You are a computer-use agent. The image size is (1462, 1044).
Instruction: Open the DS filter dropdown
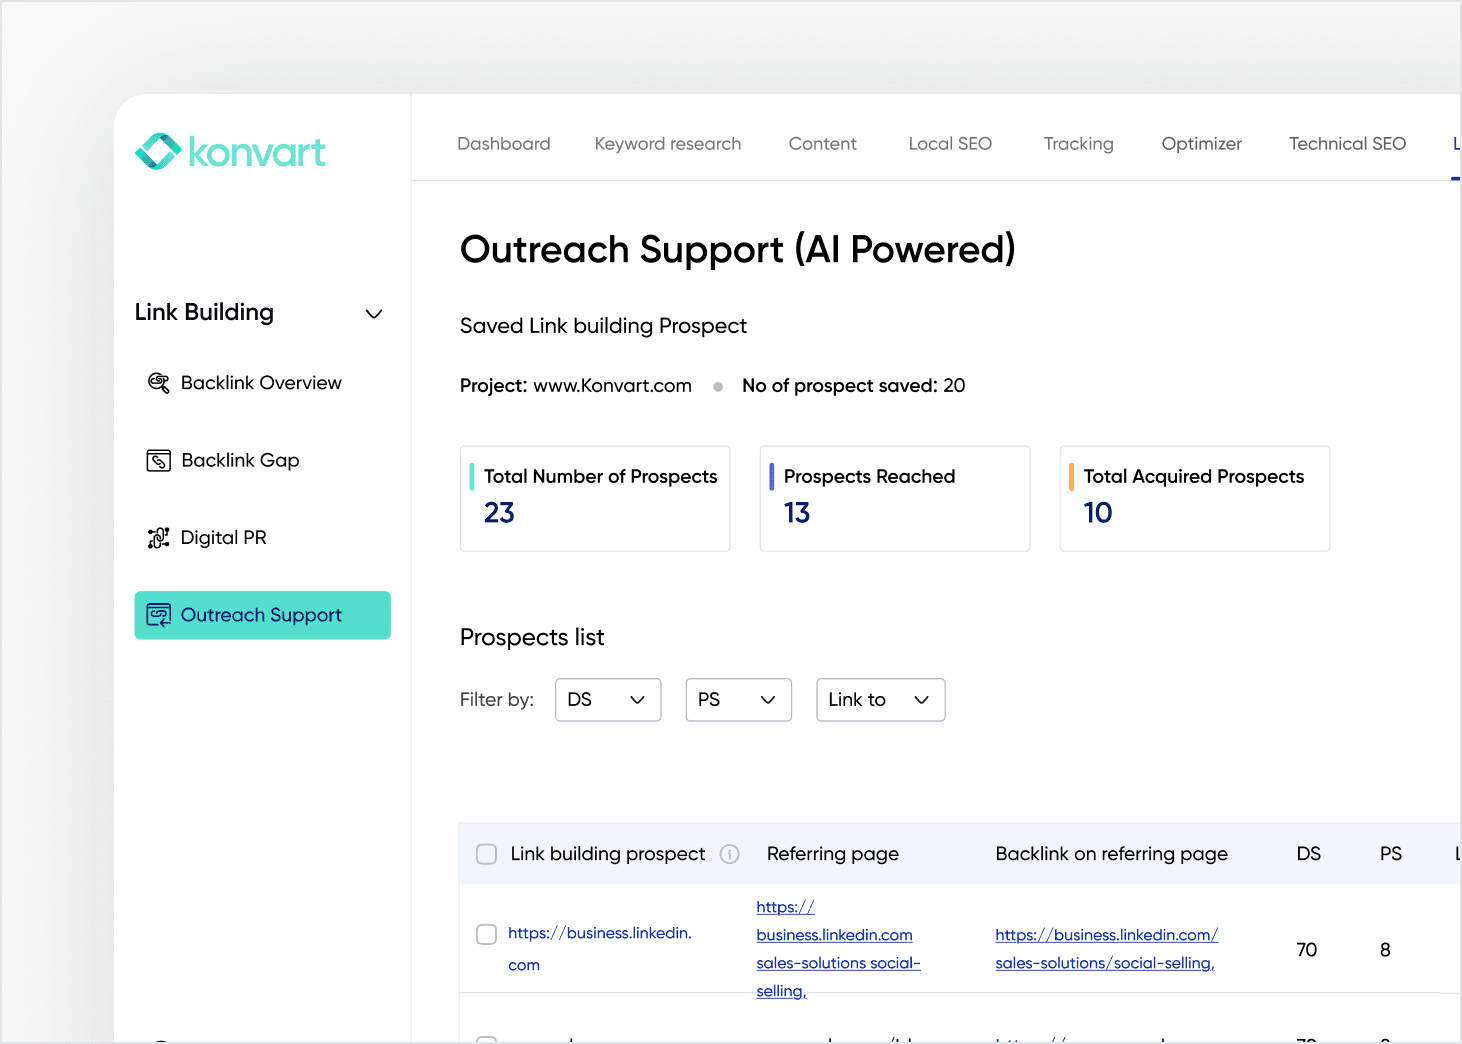coord(607,699)
